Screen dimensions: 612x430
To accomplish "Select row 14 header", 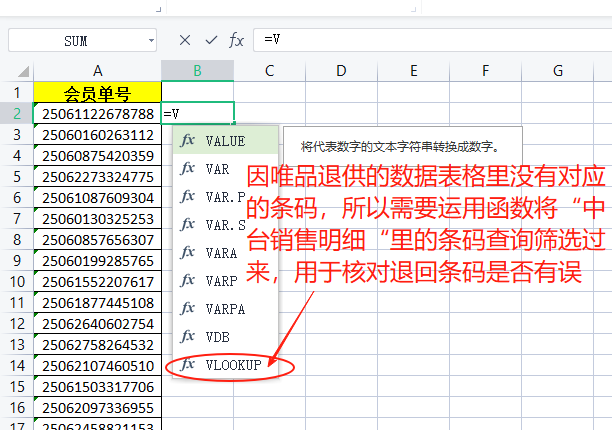I will pyautogui.click(x=16, y=365).
